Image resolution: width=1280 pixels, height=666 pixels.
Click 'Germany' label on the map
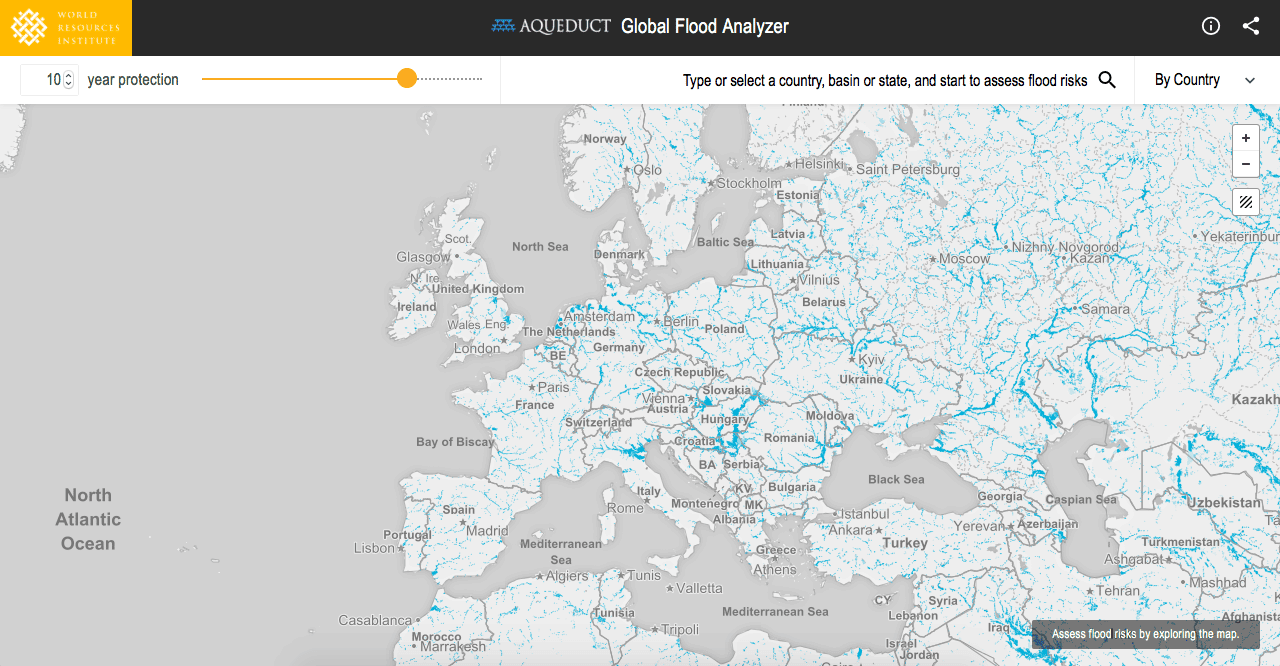click(x=619, y=348)
